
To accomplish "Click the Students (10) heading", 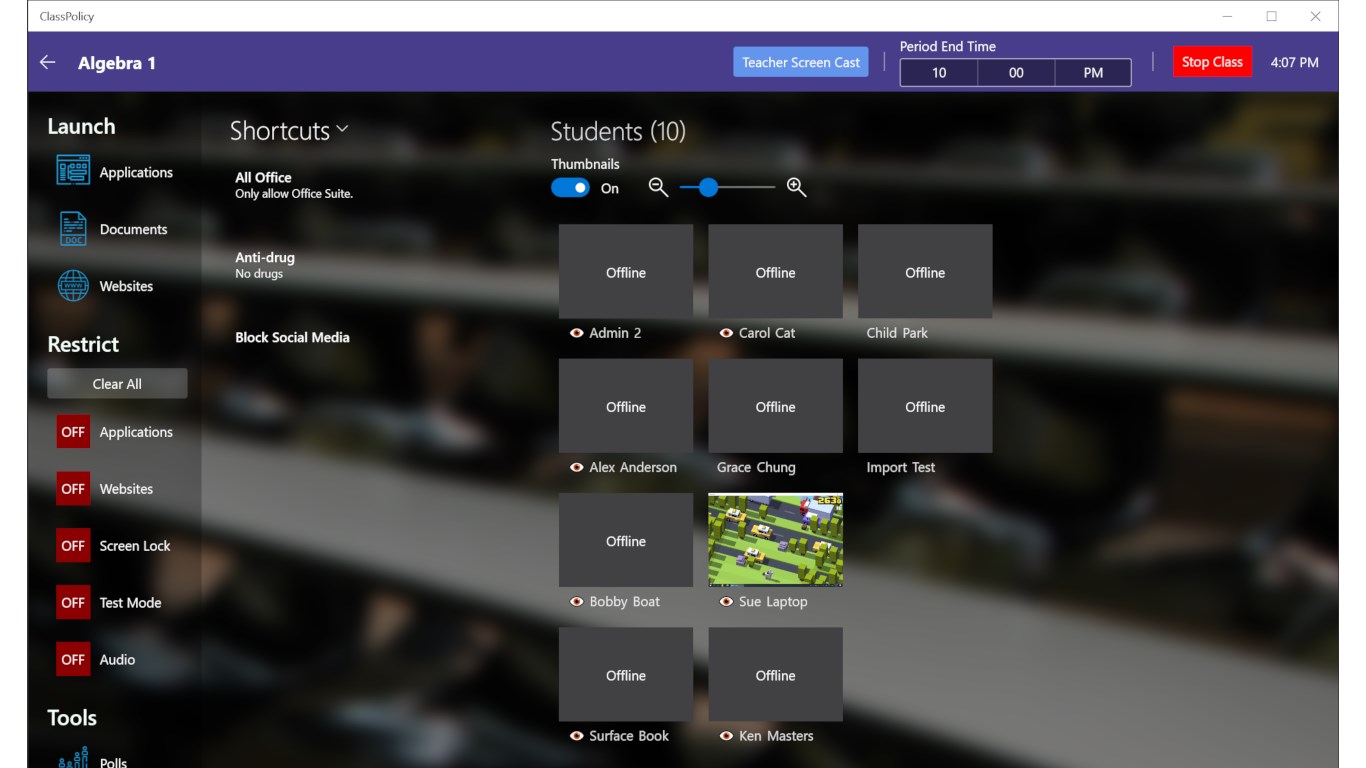I will pos(618,131).
